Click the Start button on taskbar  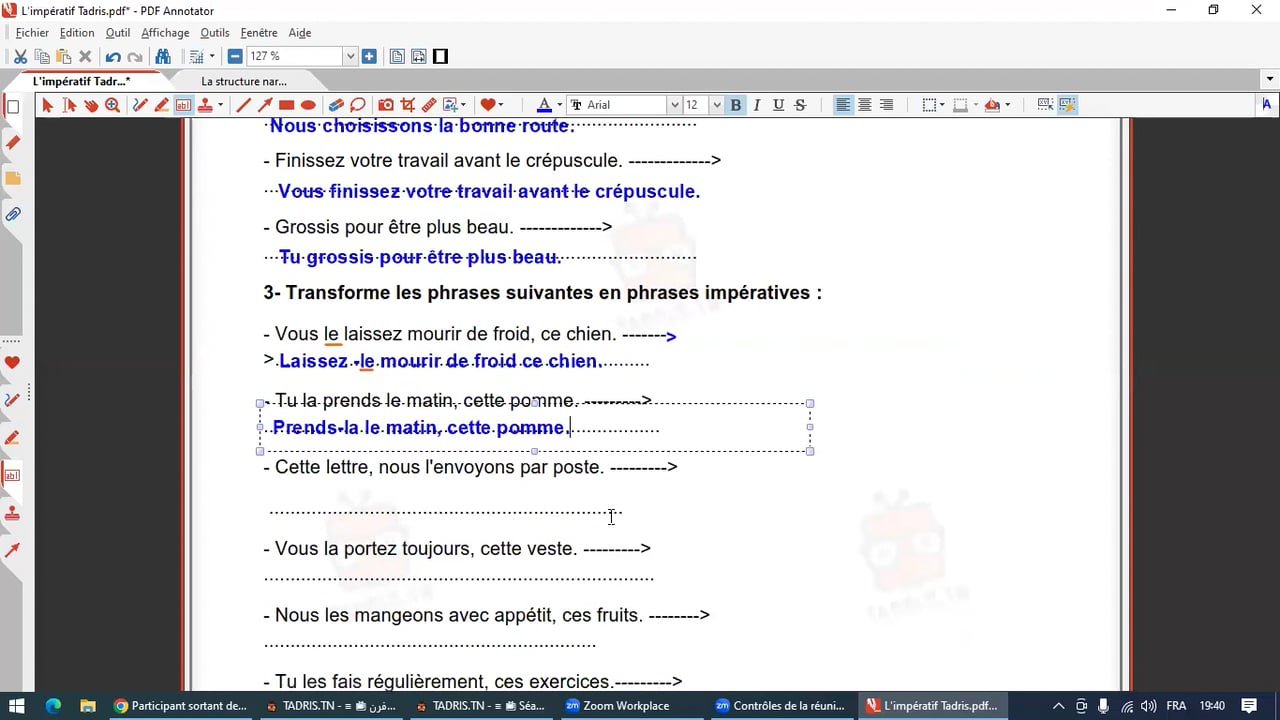point(18,705)
